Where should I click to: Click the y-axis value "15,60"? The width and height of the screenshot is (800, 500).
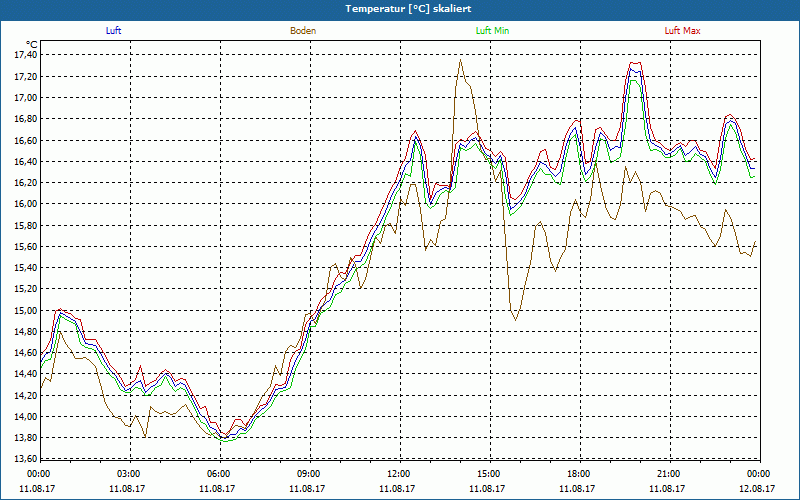27,246
